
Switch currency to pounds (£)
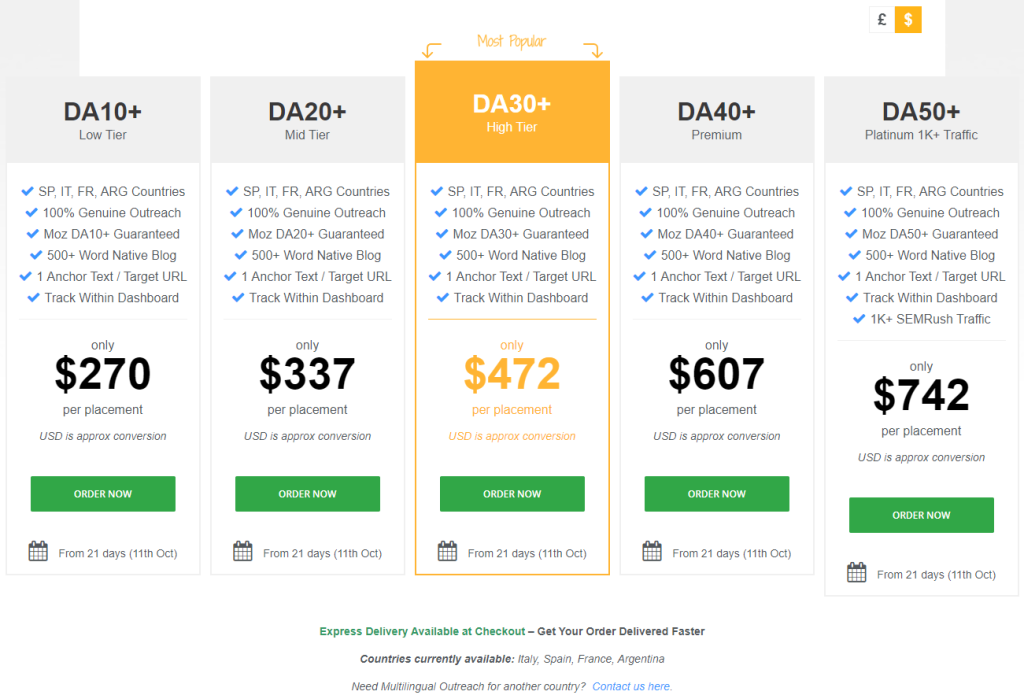[882, 20]
